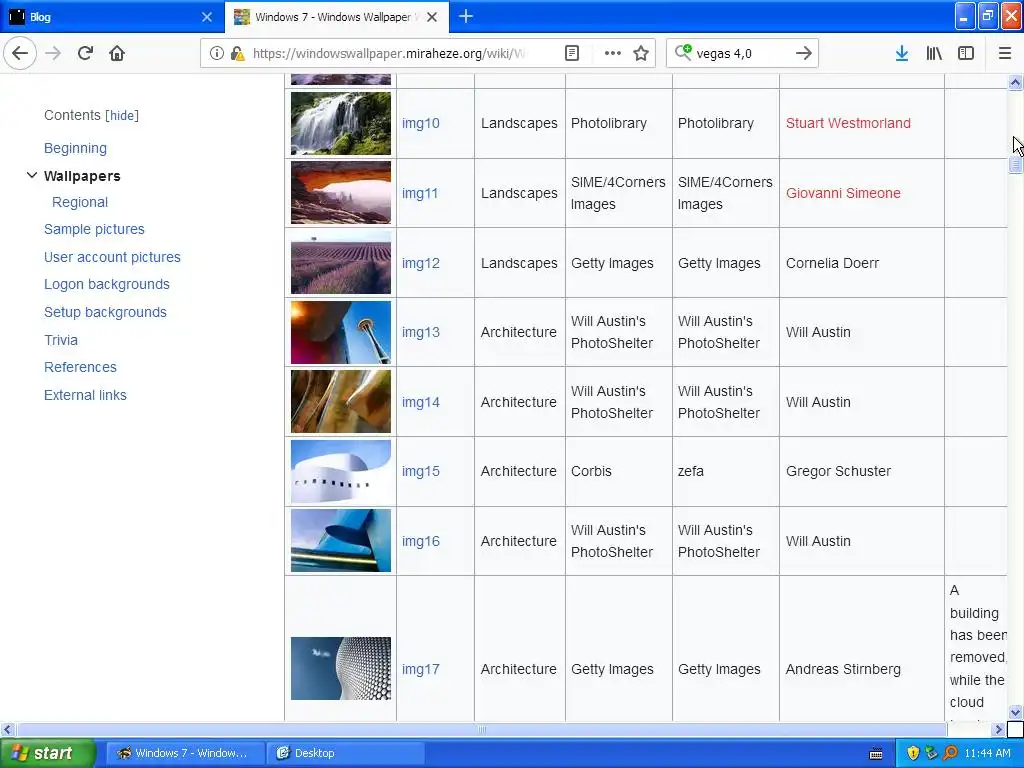Image resolution: width=1024 pixels, height=768 pixels.
Task: View the white building img15 thumbnail
Action: [341, 472]
